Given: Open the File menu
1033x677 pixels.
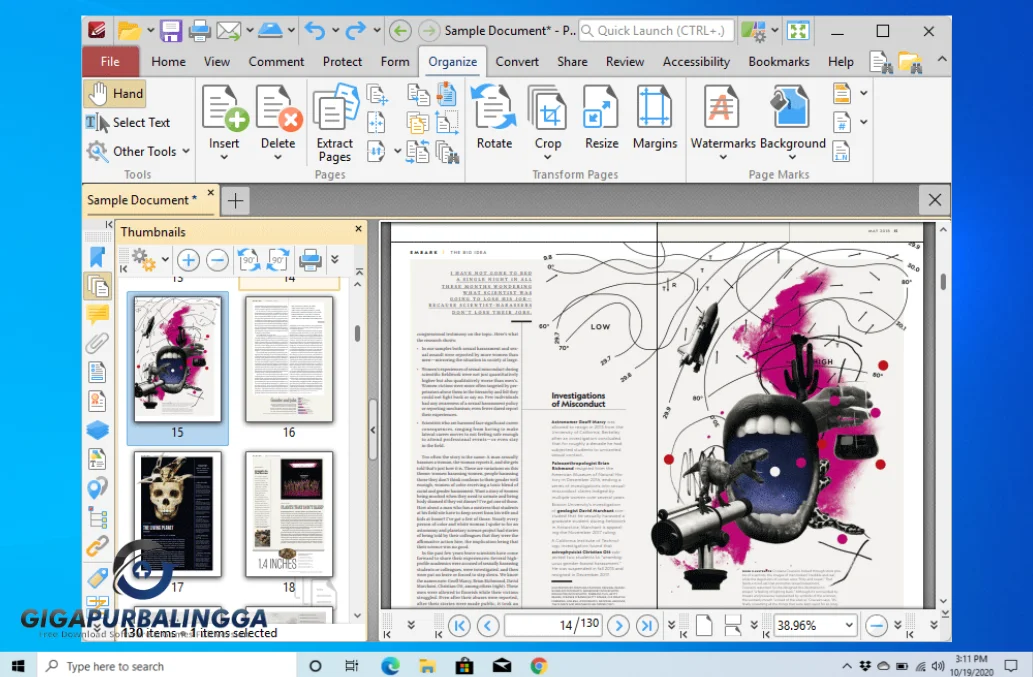Looking at the screenshot, I should click(x=110, y=62).
